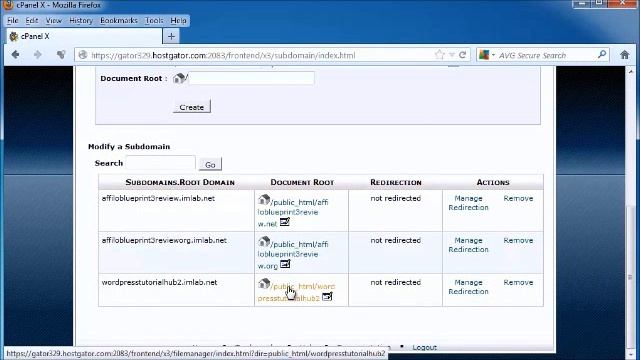The height and width of the screenshot is (360, 640).
Task: Open a new tab with the plus button
Action: (171, 36)
